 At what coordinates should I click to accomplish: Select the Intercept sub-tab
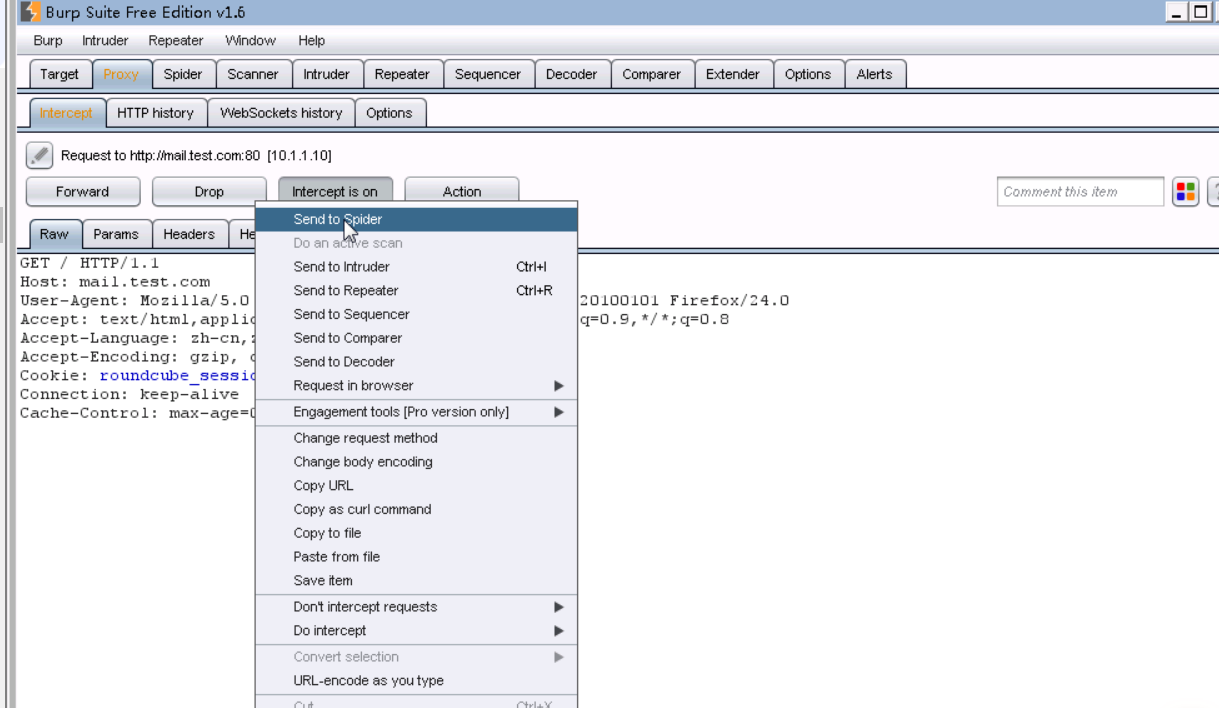66,113
